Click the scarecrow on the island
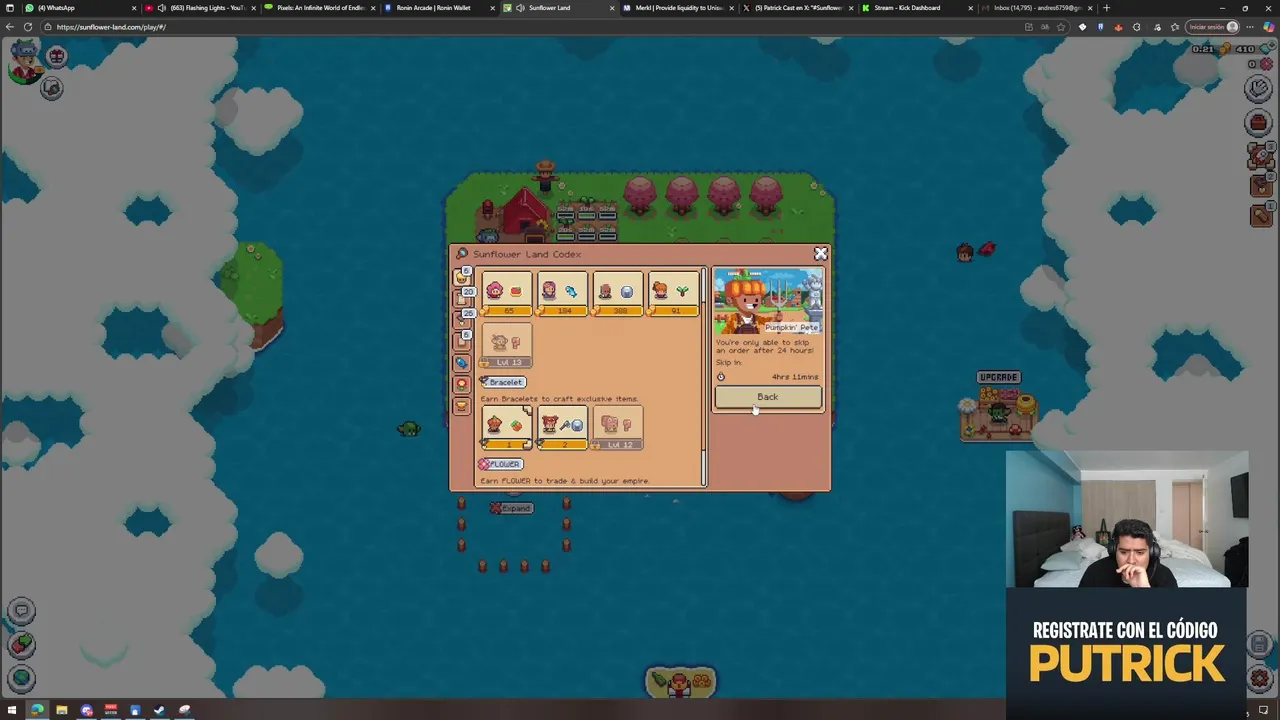 point(545,175)
